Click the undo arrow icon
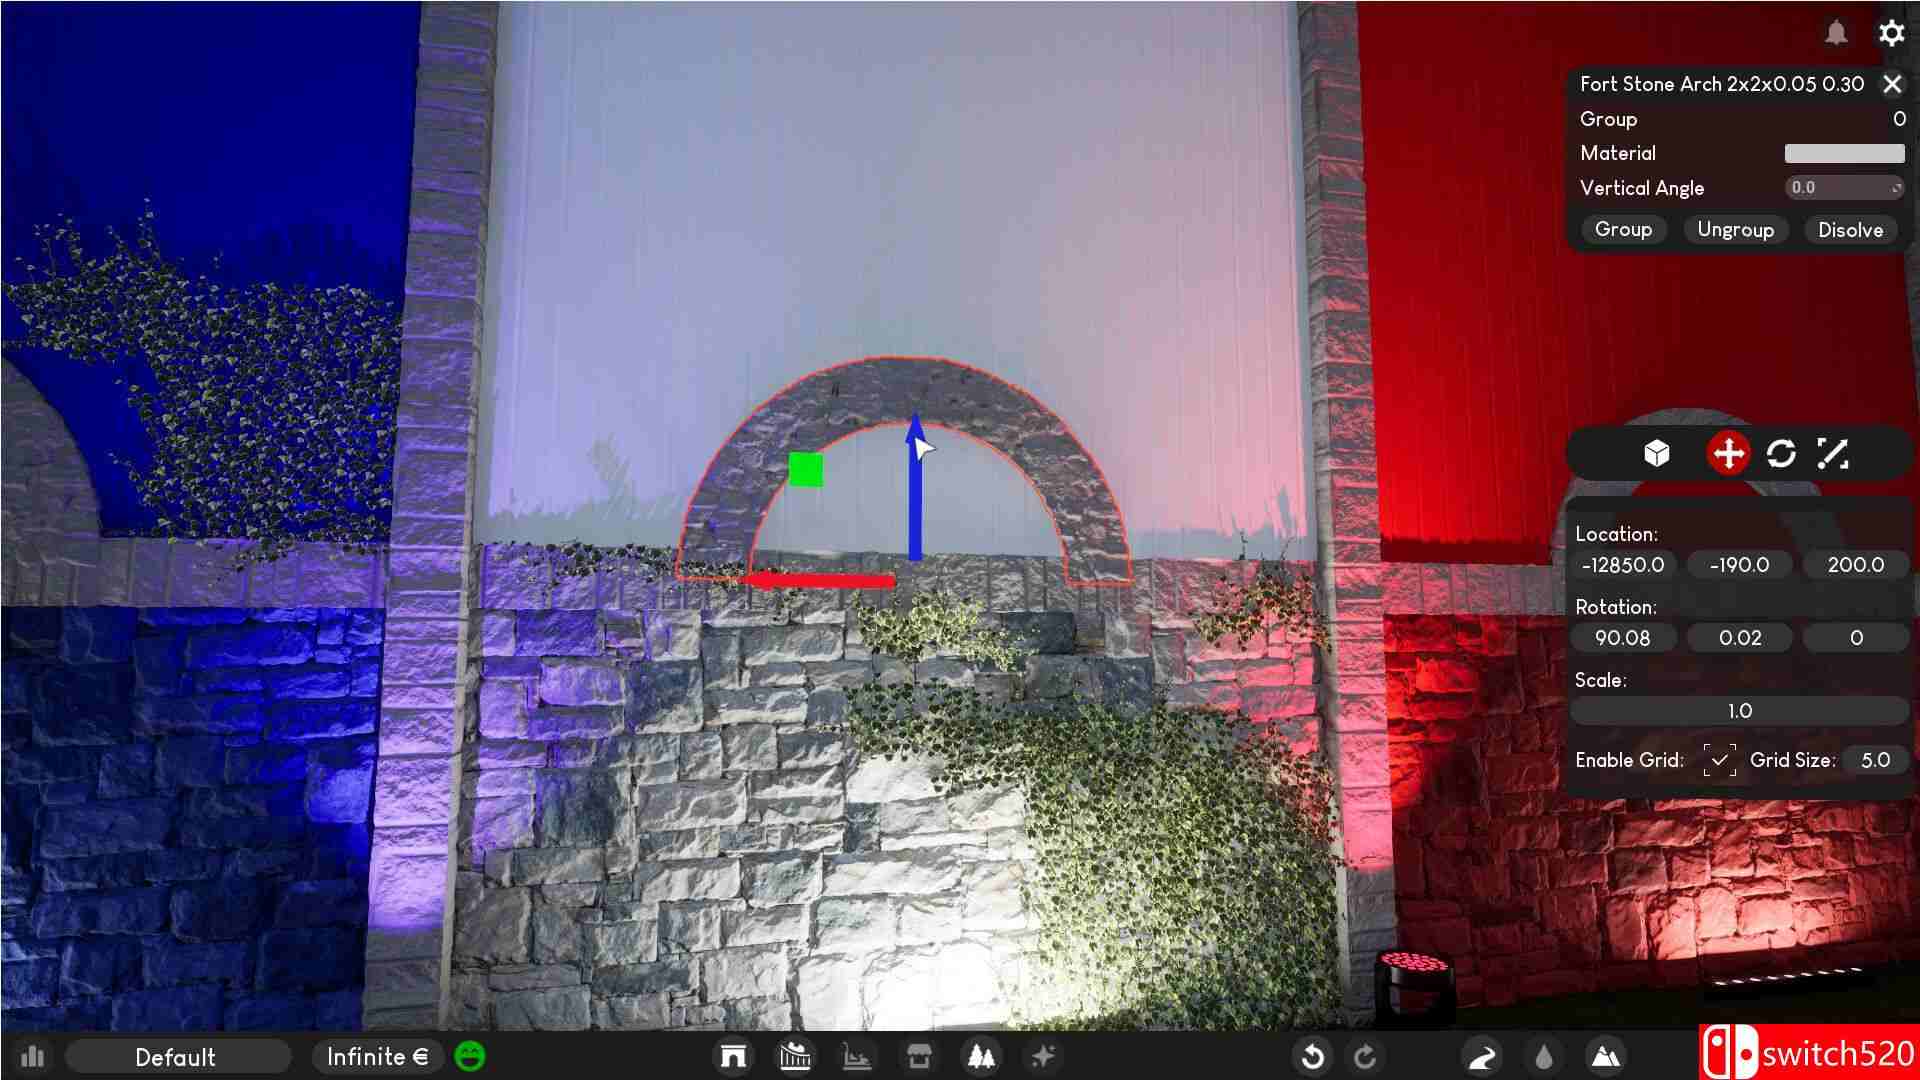 (1313, 1056)
